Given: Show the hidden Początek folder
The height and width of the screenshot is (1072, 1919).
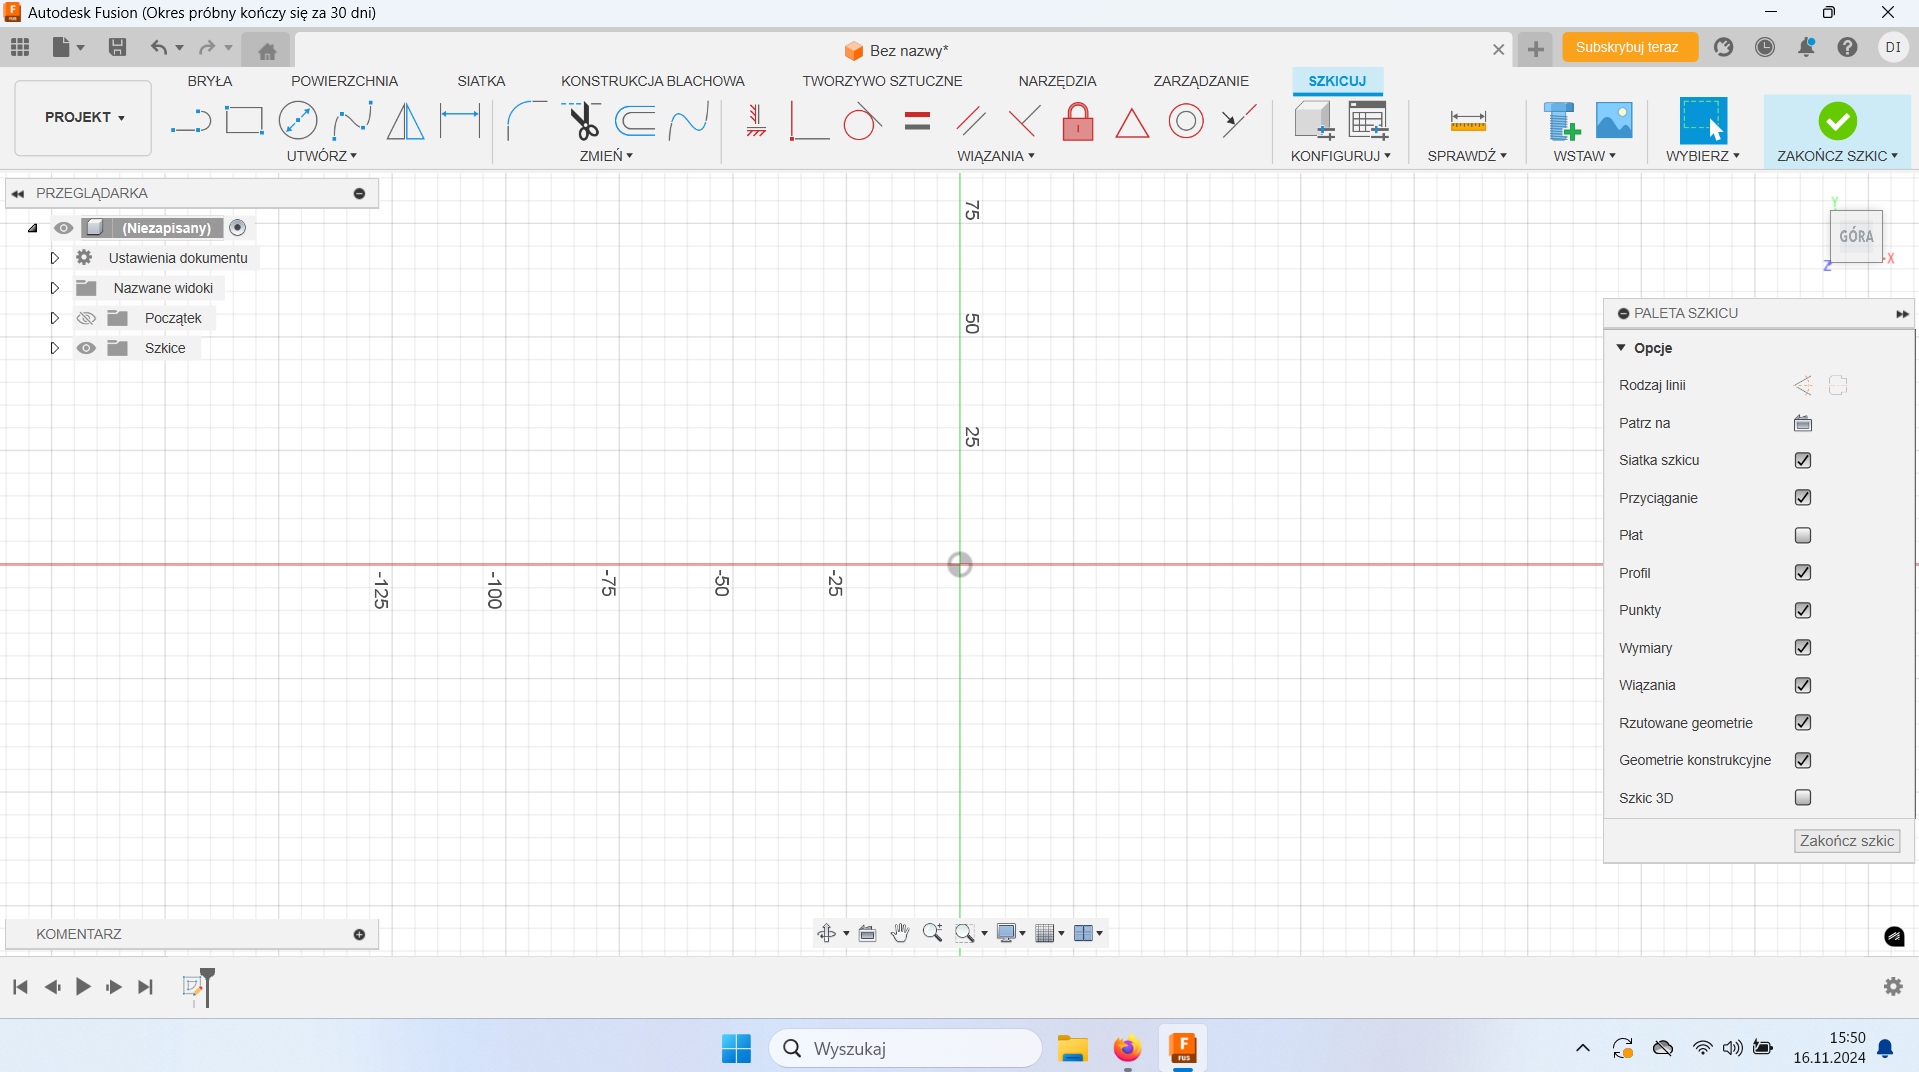Looking at the screenshot, I should pos(87,318).
